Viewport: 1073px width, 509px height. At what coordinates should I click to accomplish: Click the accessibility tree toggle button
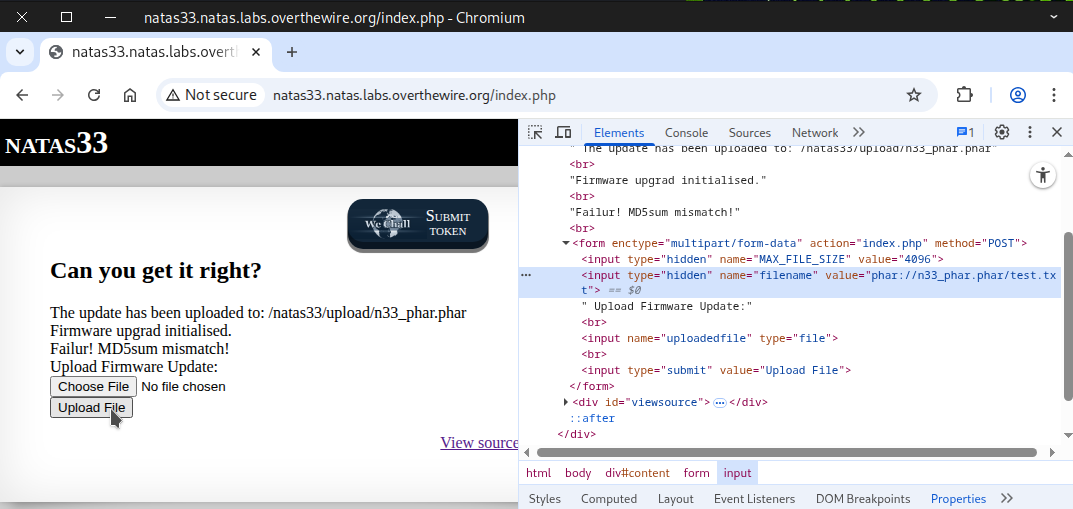[1043, 175]
